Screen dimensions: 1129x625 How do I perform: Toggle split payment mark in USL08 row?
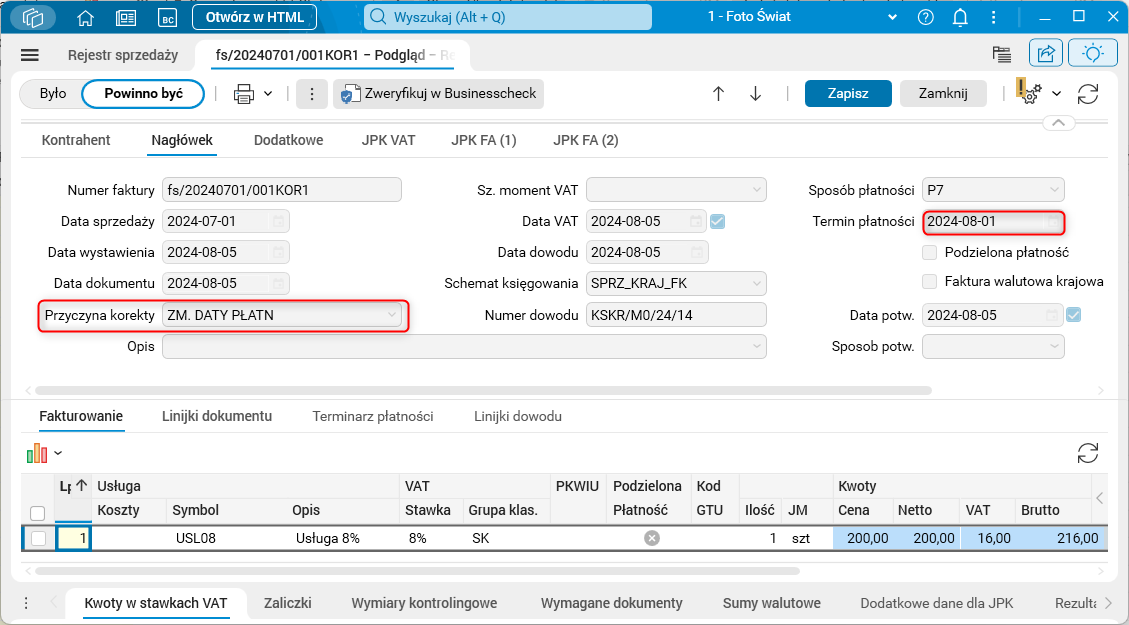[x=652, y=539]
